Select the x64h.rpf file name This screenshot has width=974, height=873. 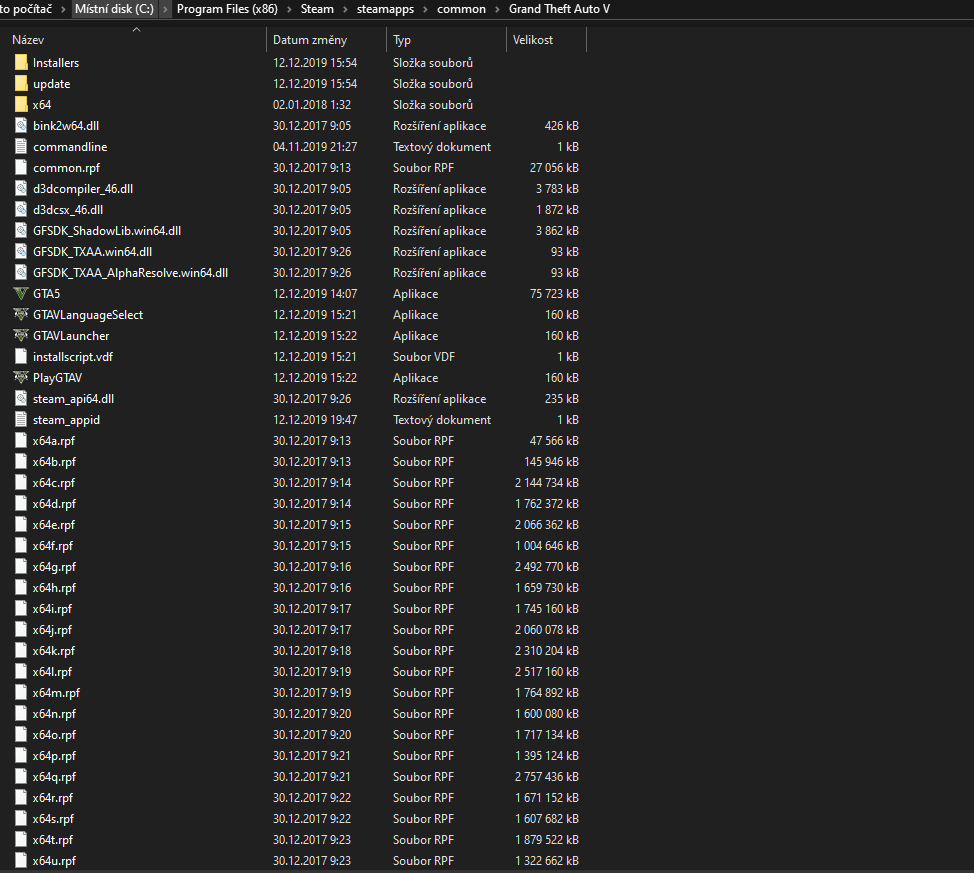coord(55,588)
